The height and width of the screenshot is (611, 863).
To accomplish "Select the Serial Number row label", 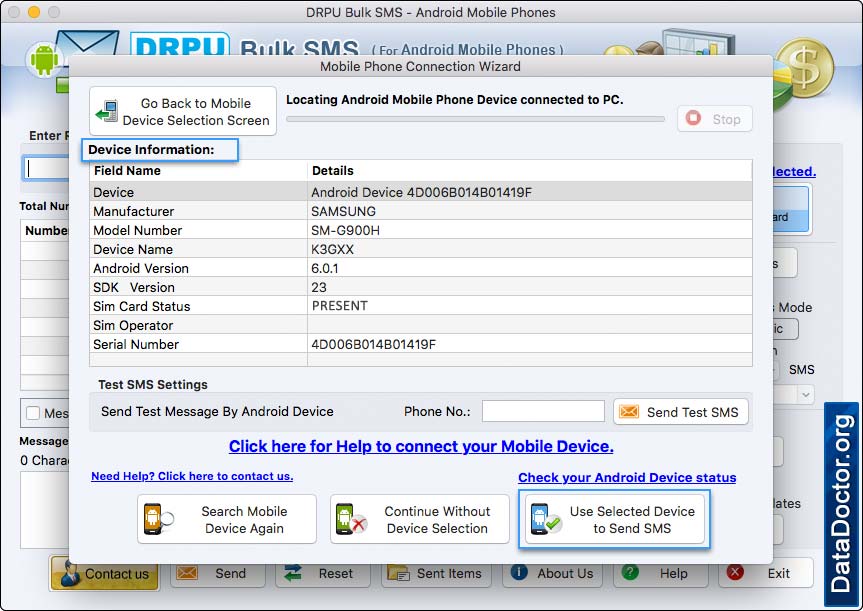I will [x=136, y=344].
